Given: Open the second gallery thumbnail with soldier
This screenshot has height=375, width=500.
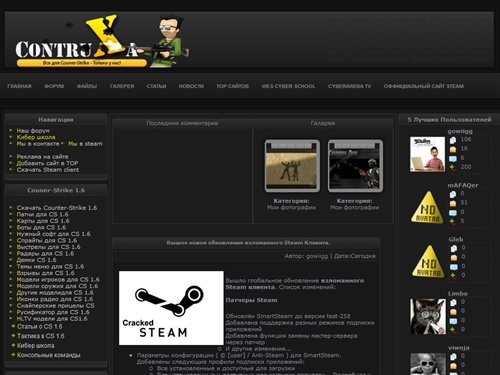Looking at the screenshot, I should coord(355,166).
